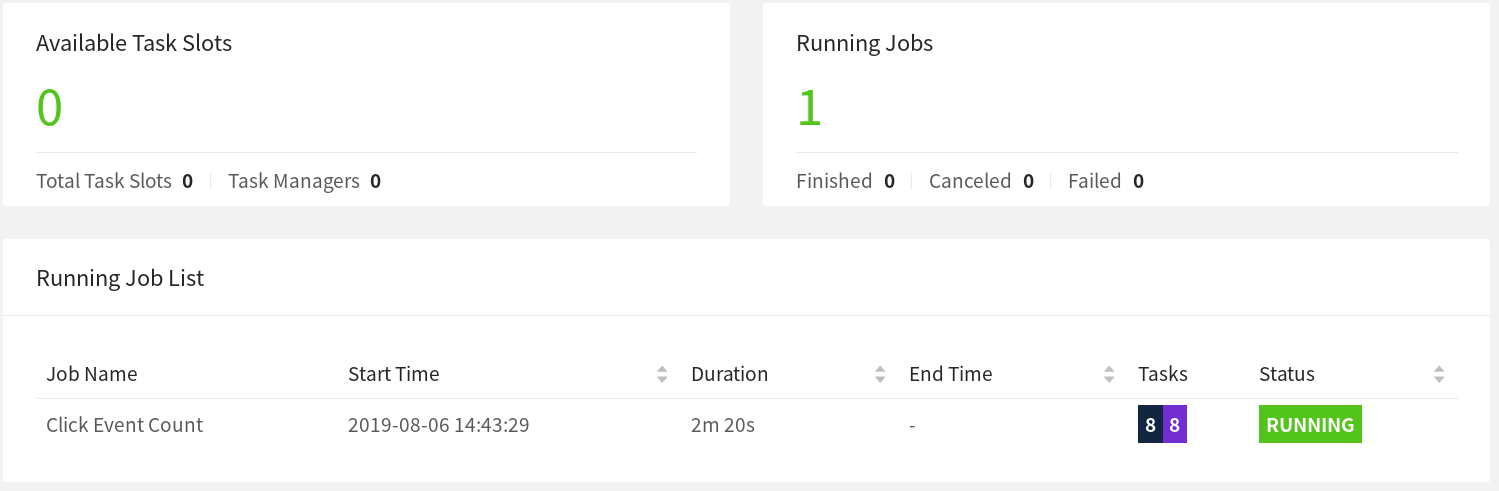Toggle the End Time sort icon
Viewport: 1499px width, 491px height.
pyautogui.click(x=1109, y=375)
